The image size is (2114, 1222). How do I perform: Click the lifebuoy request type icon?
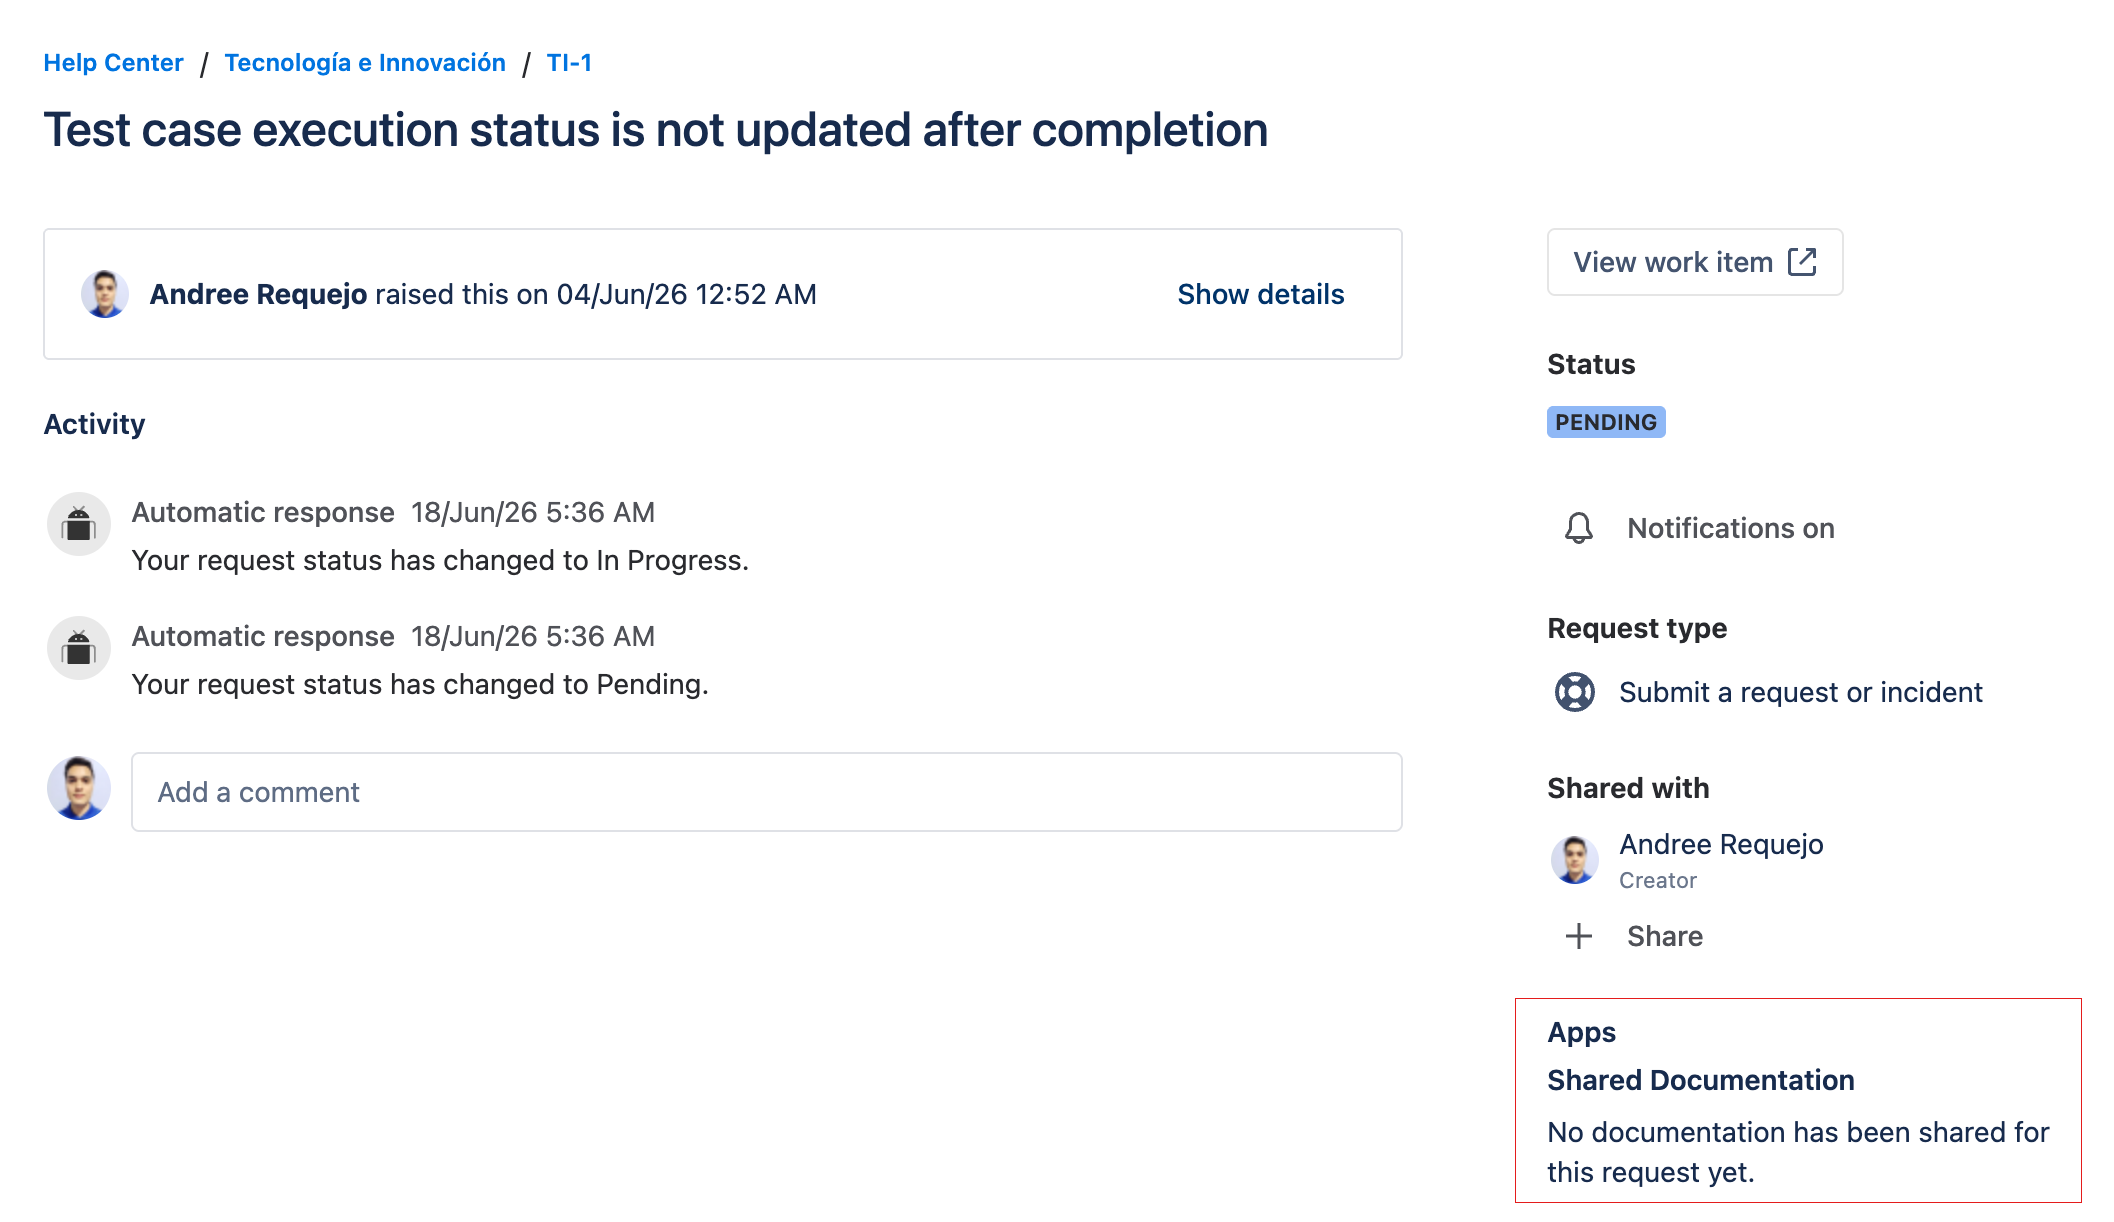tap(1575, 692)
